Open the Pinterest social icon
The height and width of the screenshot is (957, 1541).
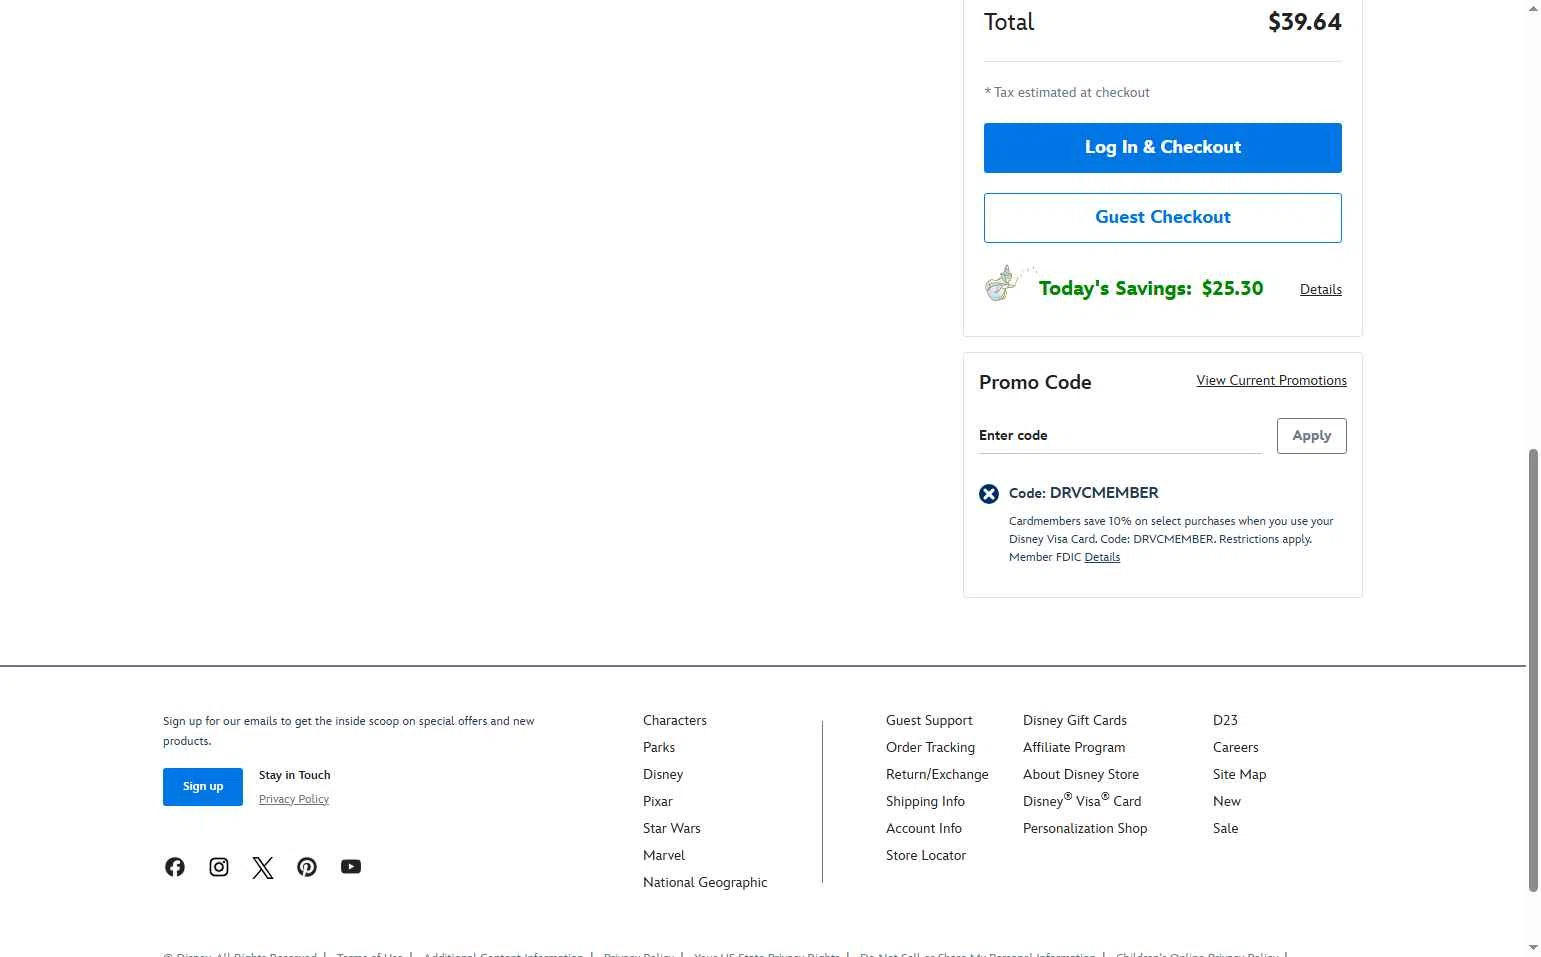pyautogui.click(x=307, y=867)
